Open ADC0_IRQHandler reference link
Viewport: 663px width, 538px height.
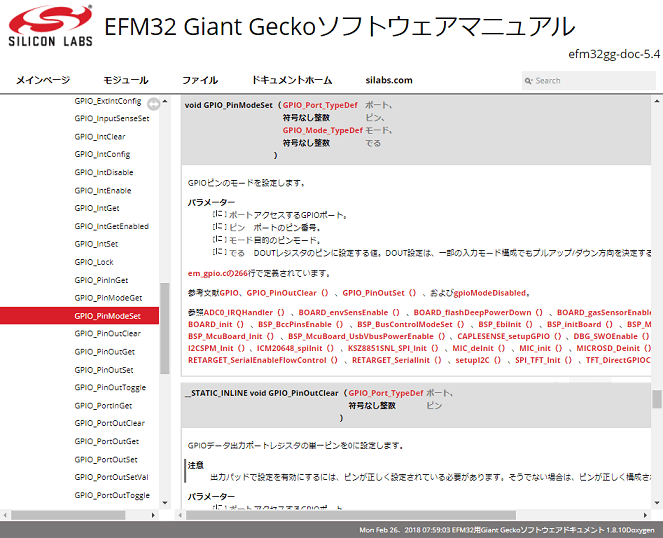coord(244,312)
